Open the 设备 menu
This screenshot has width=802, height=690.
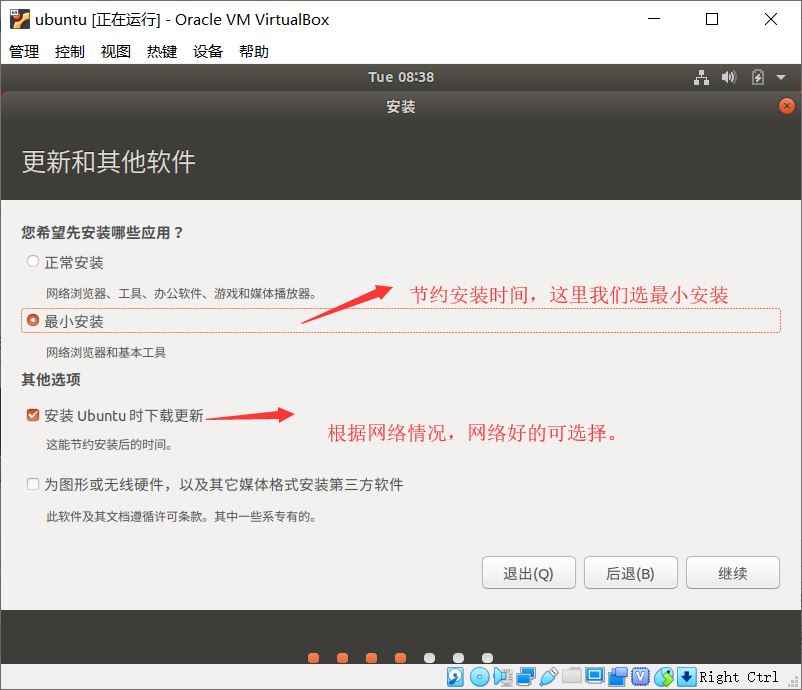(208, 51)
